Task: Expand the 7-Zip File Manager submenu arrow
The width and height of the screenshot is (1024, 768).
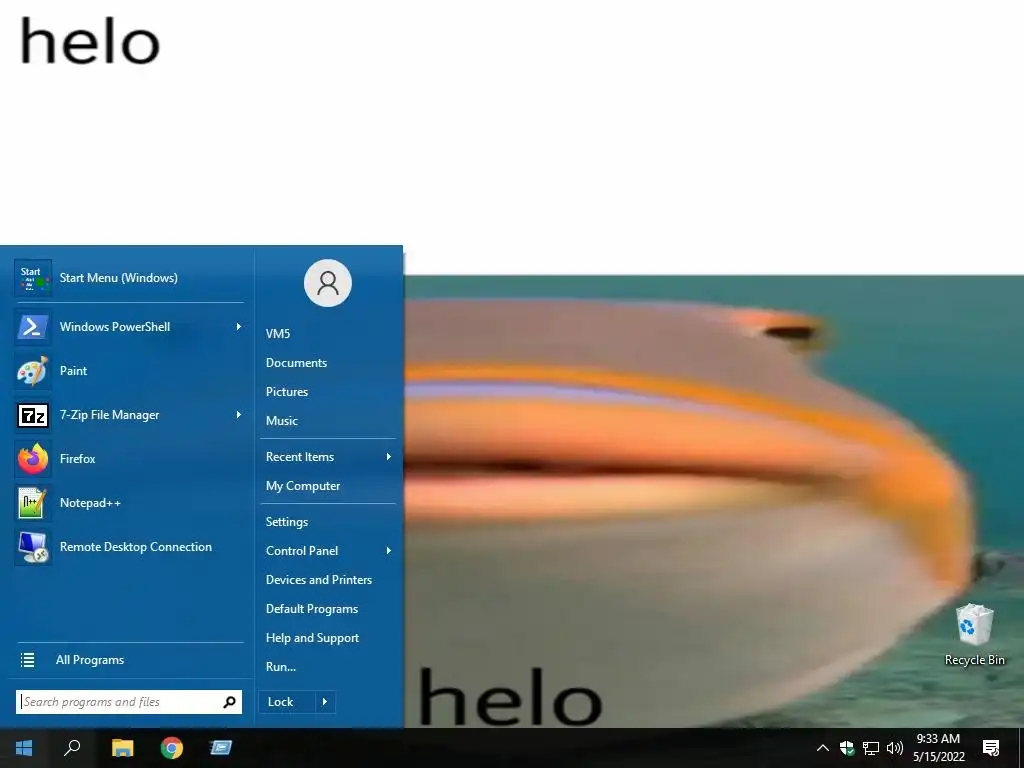Action: coord(239,415)
